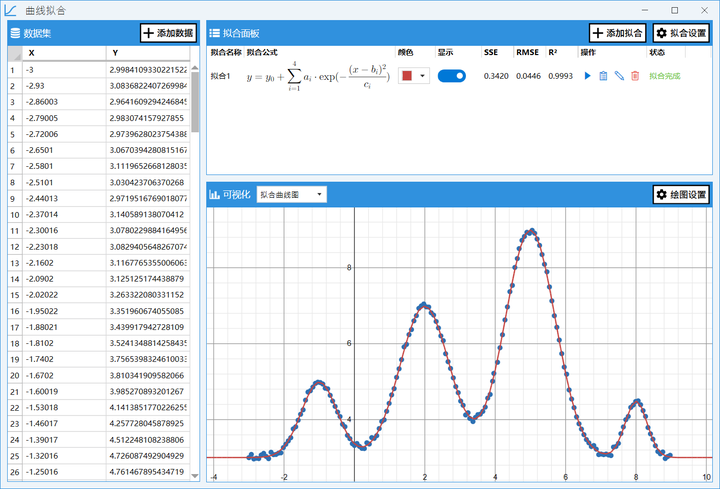
Task: Click the 可视化 bar chart icon
Action: (214, 195)
